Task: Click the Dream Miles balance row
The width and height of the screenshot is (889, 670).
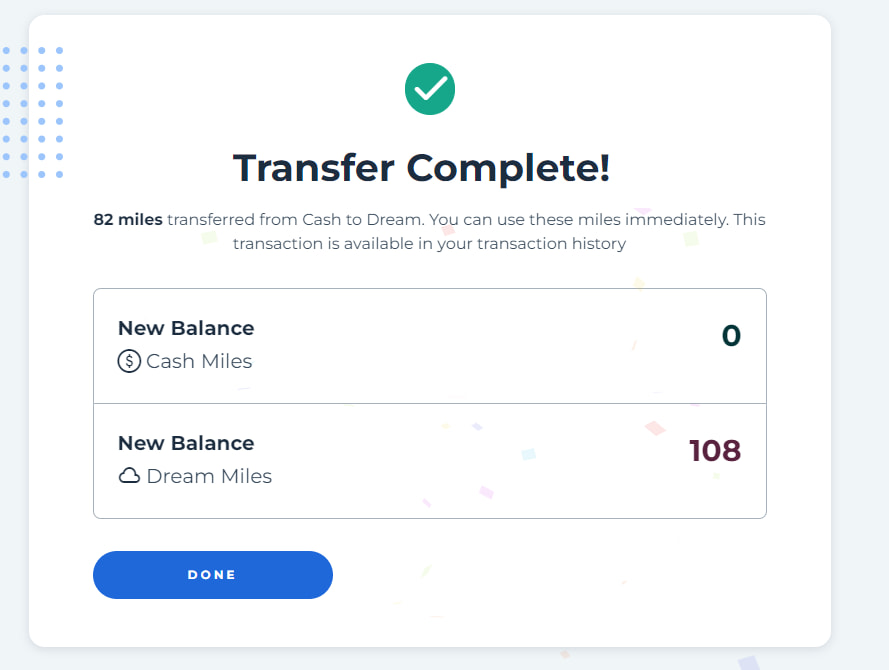Action: (430, 460)
